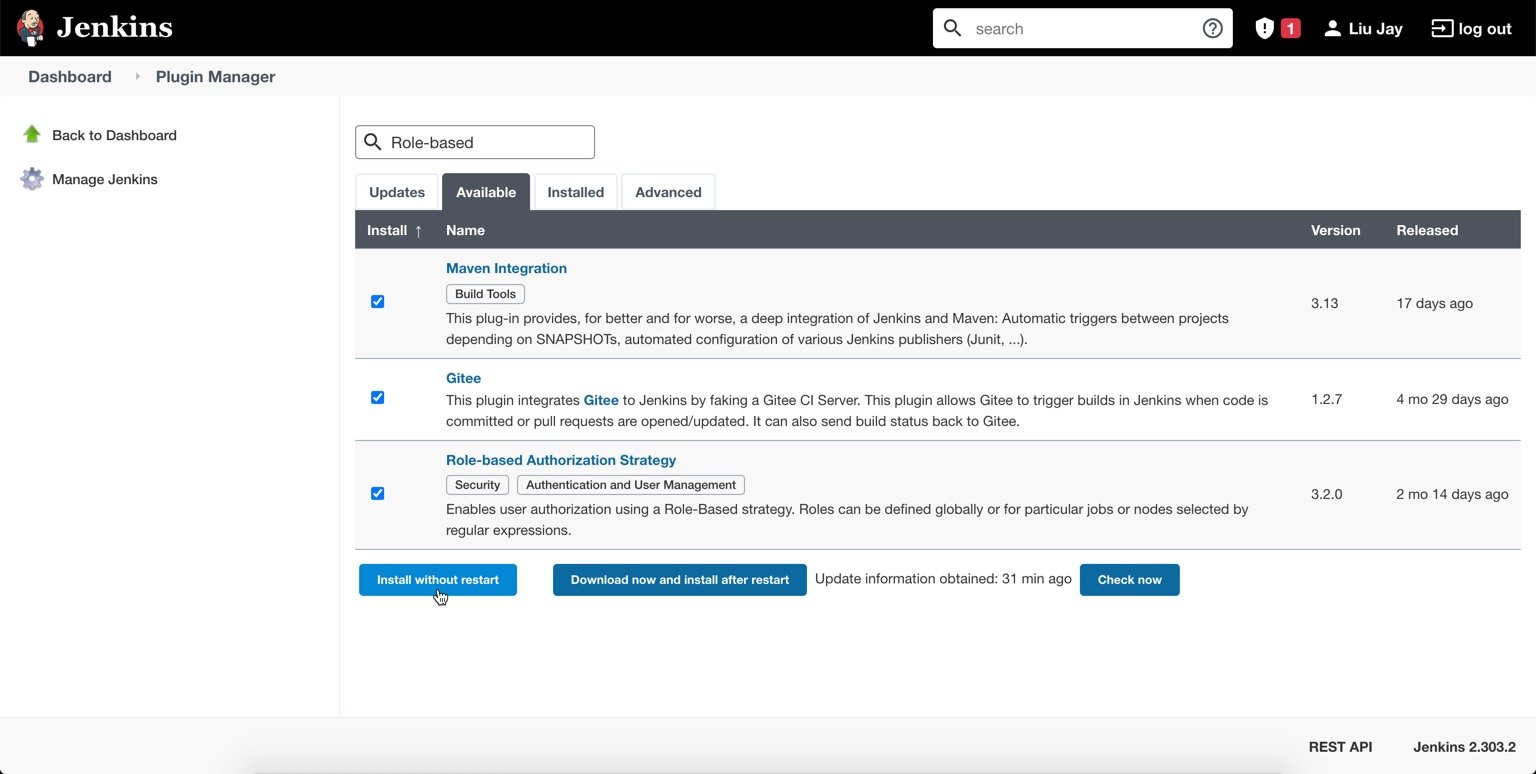This screenshot has height=774, width=1536.
Task: Open Manage Jenkins via the gear icon
Action: point(32,178)
